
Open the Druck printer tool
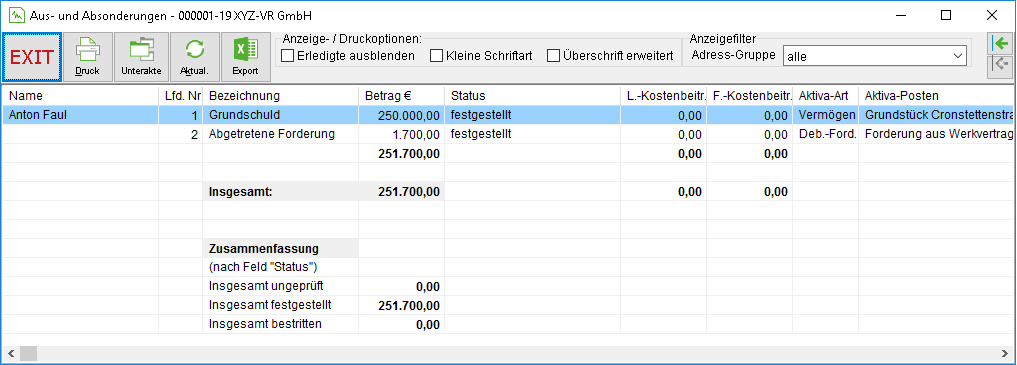(87, 56)
